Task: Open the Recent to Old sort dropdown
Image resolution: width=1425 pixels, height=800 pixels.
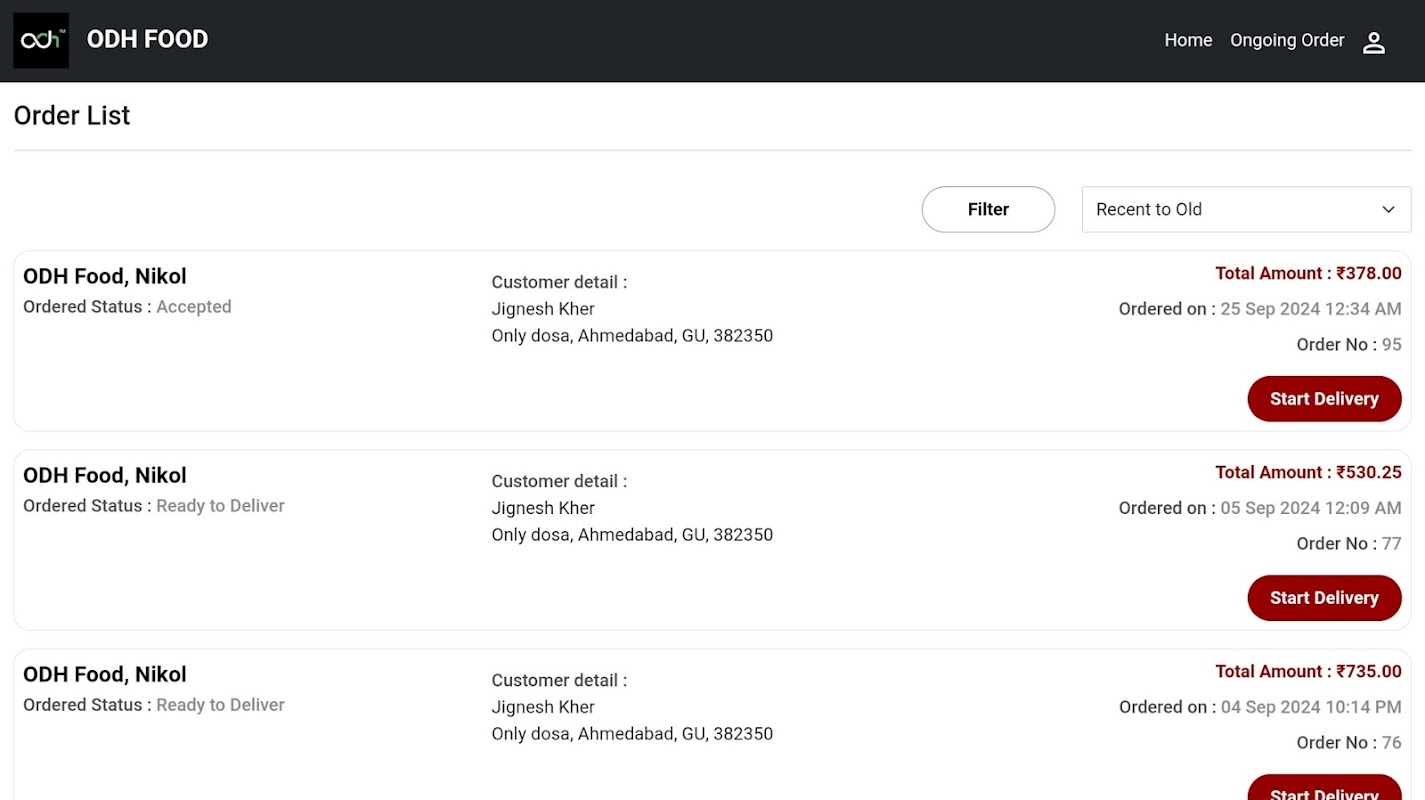Action: (1245, 209)
